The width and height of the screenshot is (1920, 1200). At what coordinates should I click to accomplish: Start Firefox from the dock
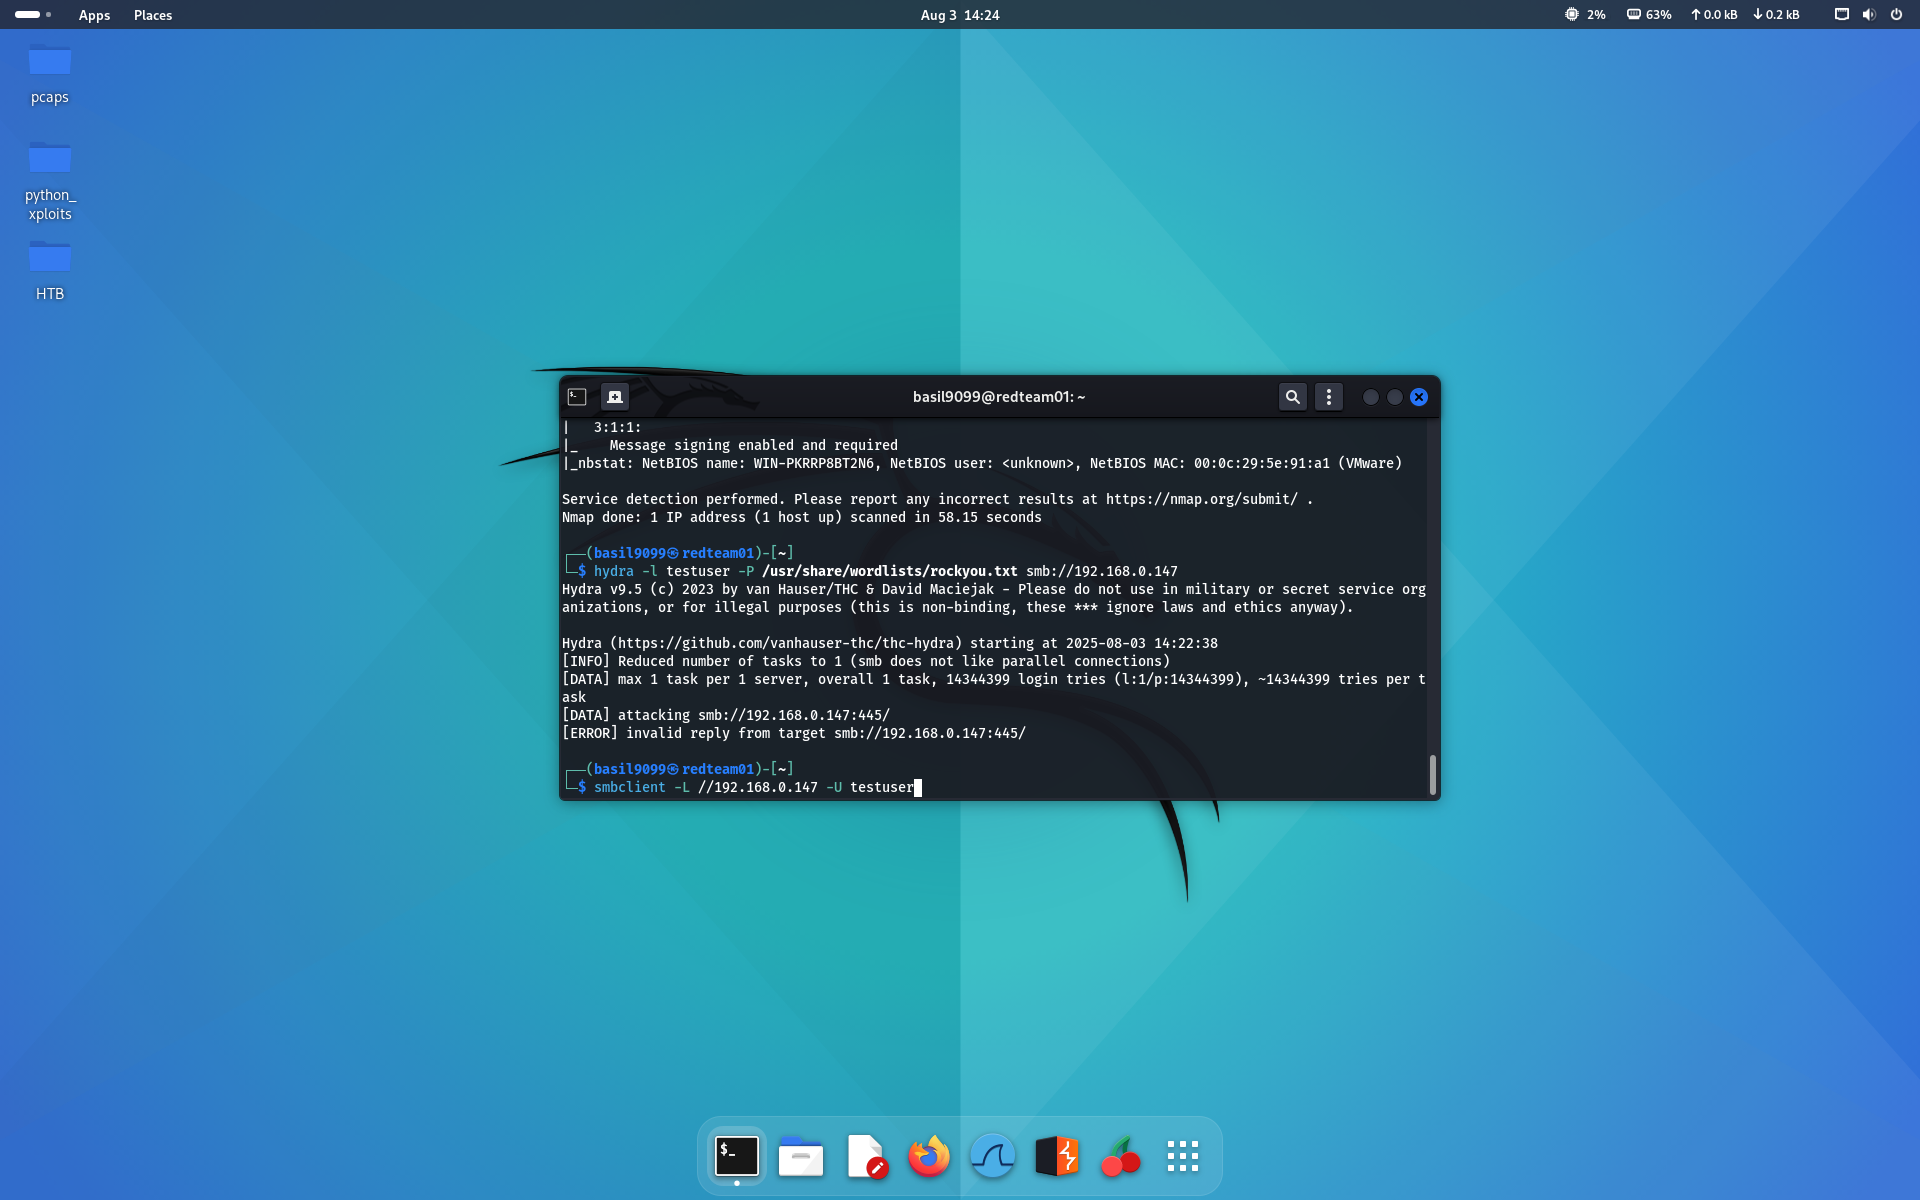pos(928,1155)
